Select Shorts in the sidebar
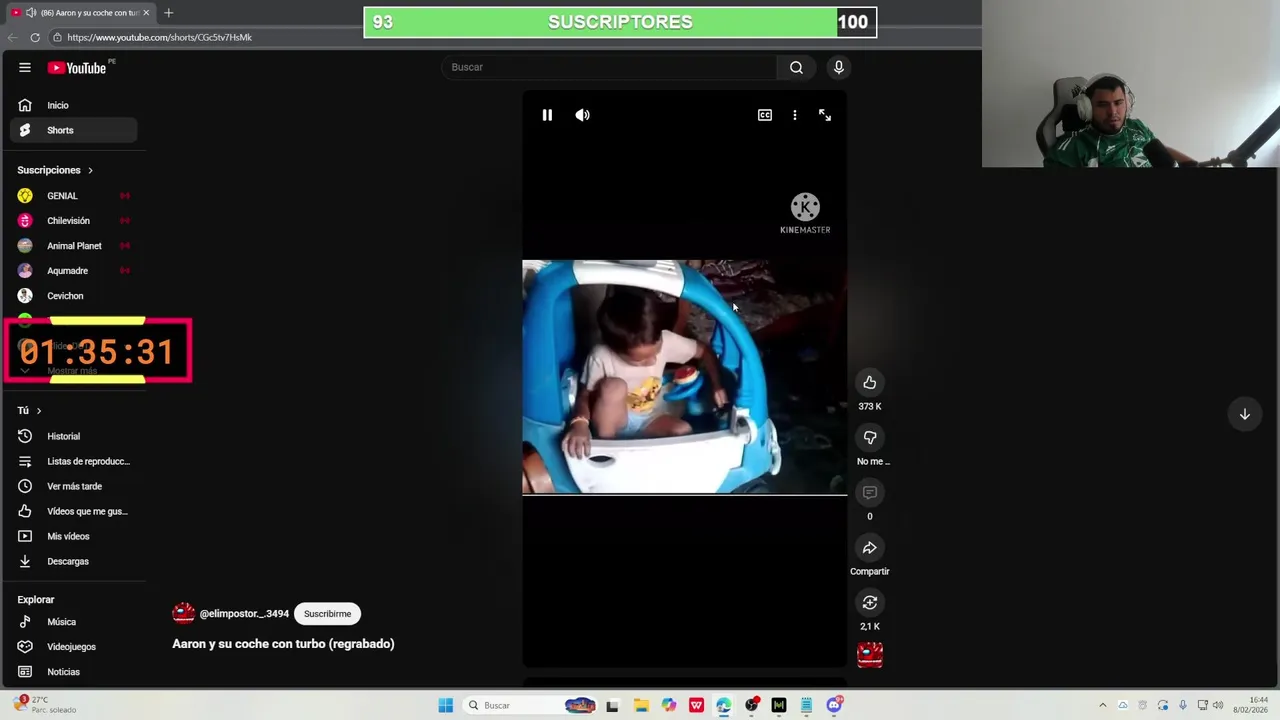 pyautogui.click(x=74, y=130)
